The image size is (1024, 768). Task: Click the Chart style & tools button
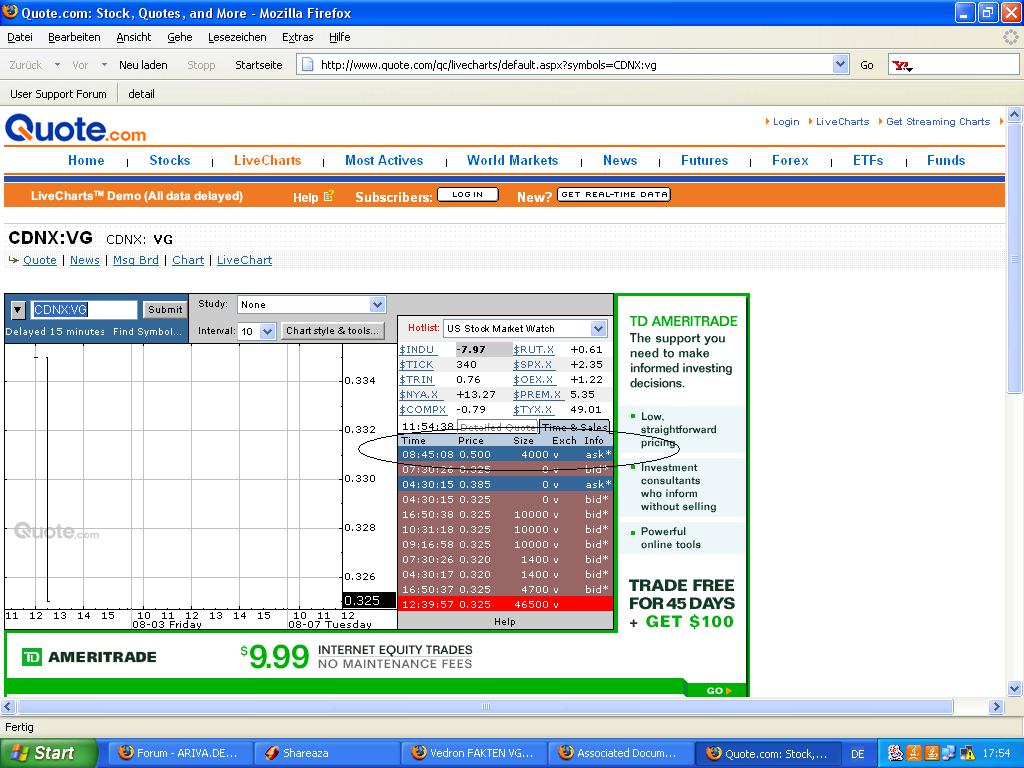pyautogui.click(x=332, y=331)
